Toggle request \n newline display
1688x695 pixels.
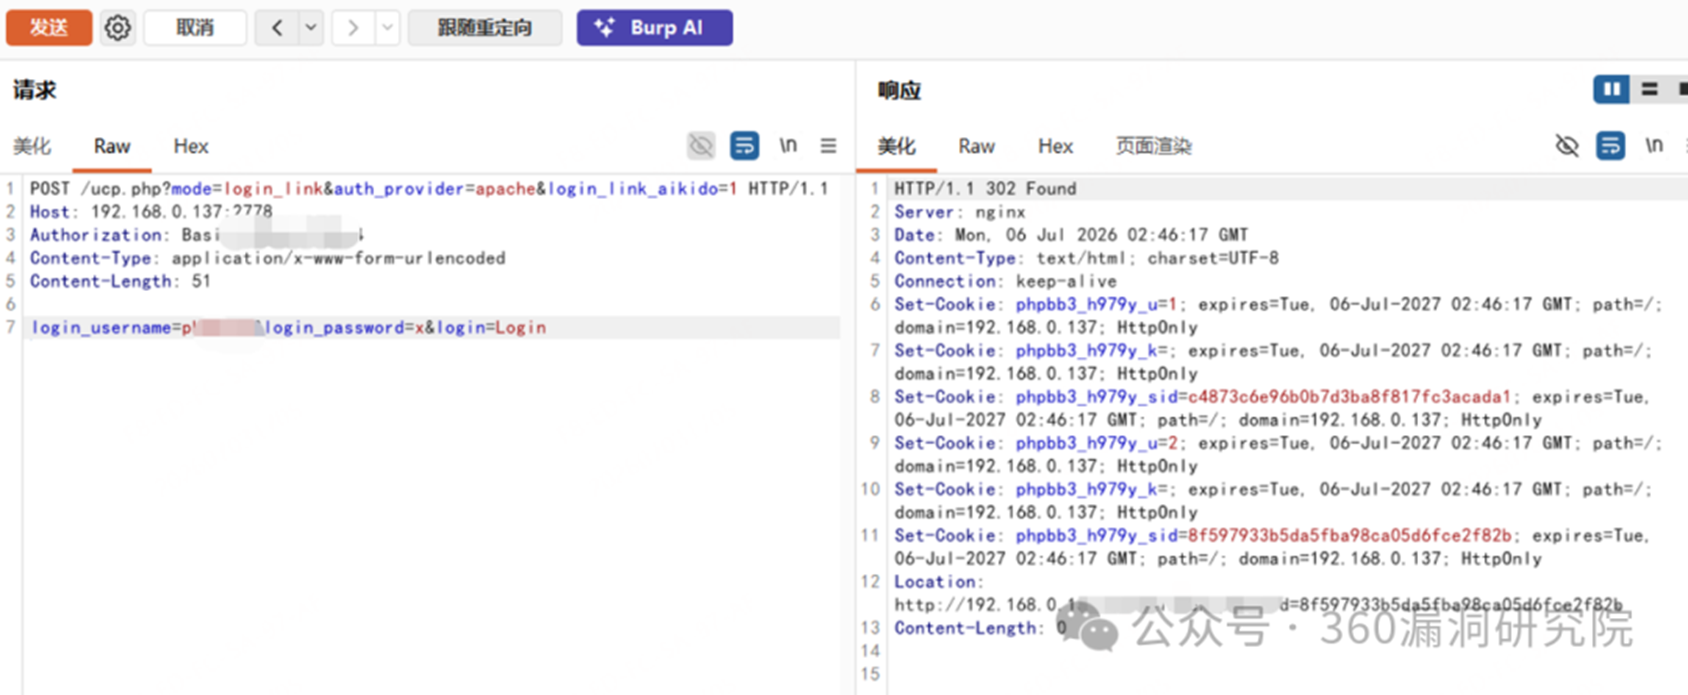click(x=788, y=146)
